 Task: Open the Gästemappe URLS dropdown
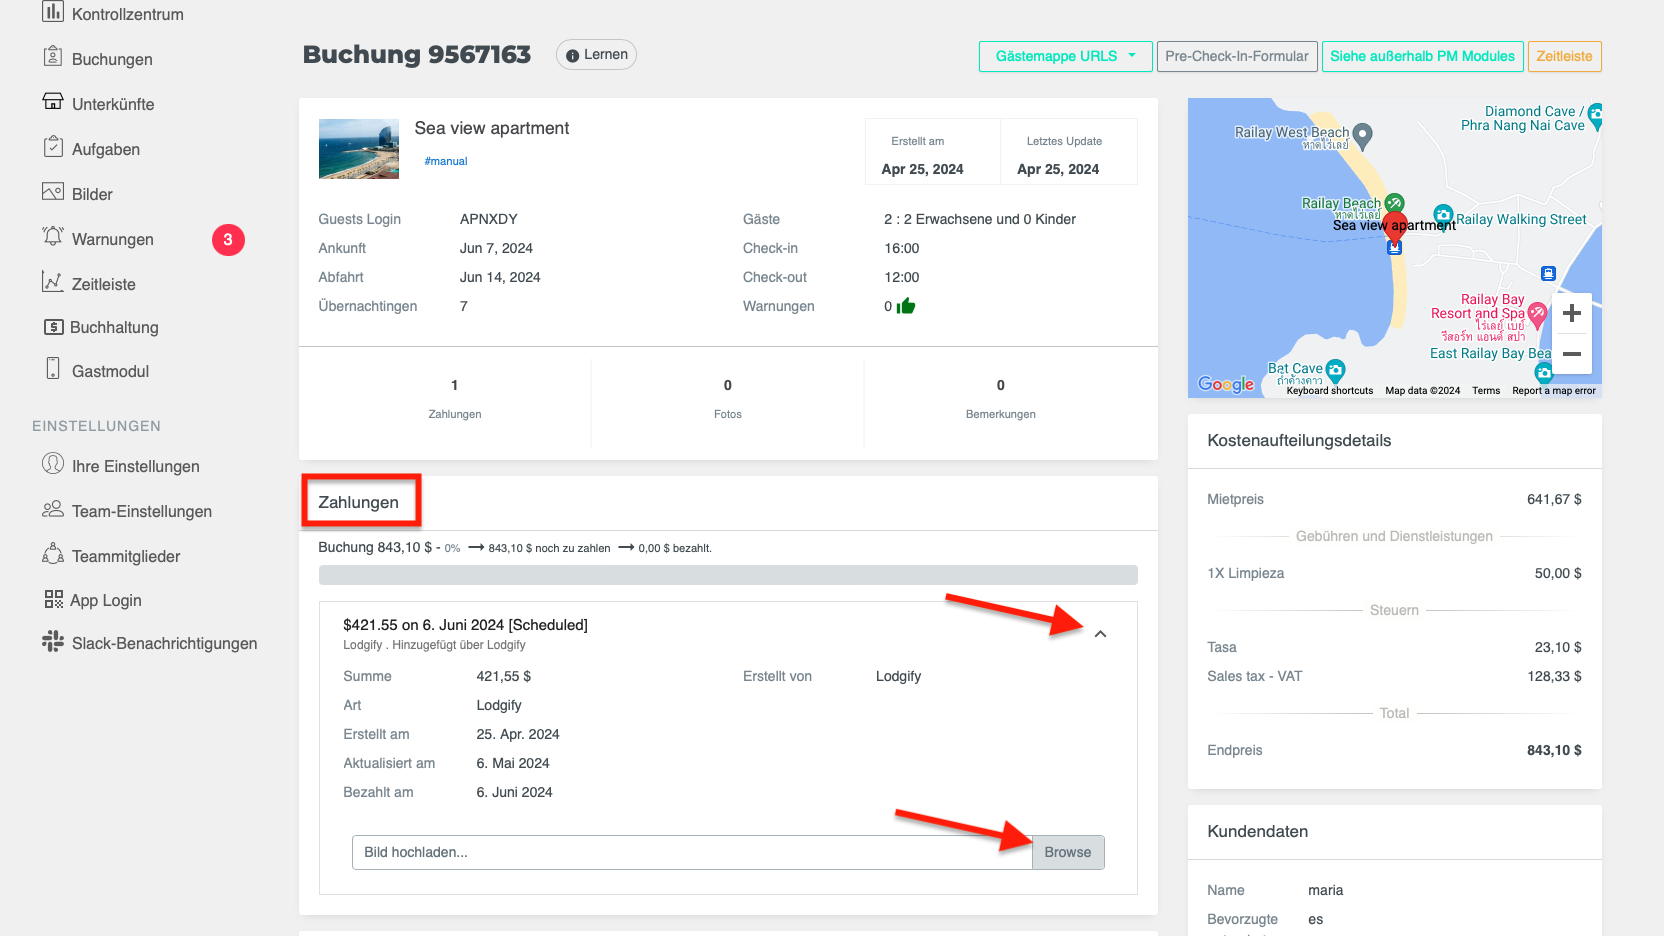pyautogui.click(x=1065, y=56)
